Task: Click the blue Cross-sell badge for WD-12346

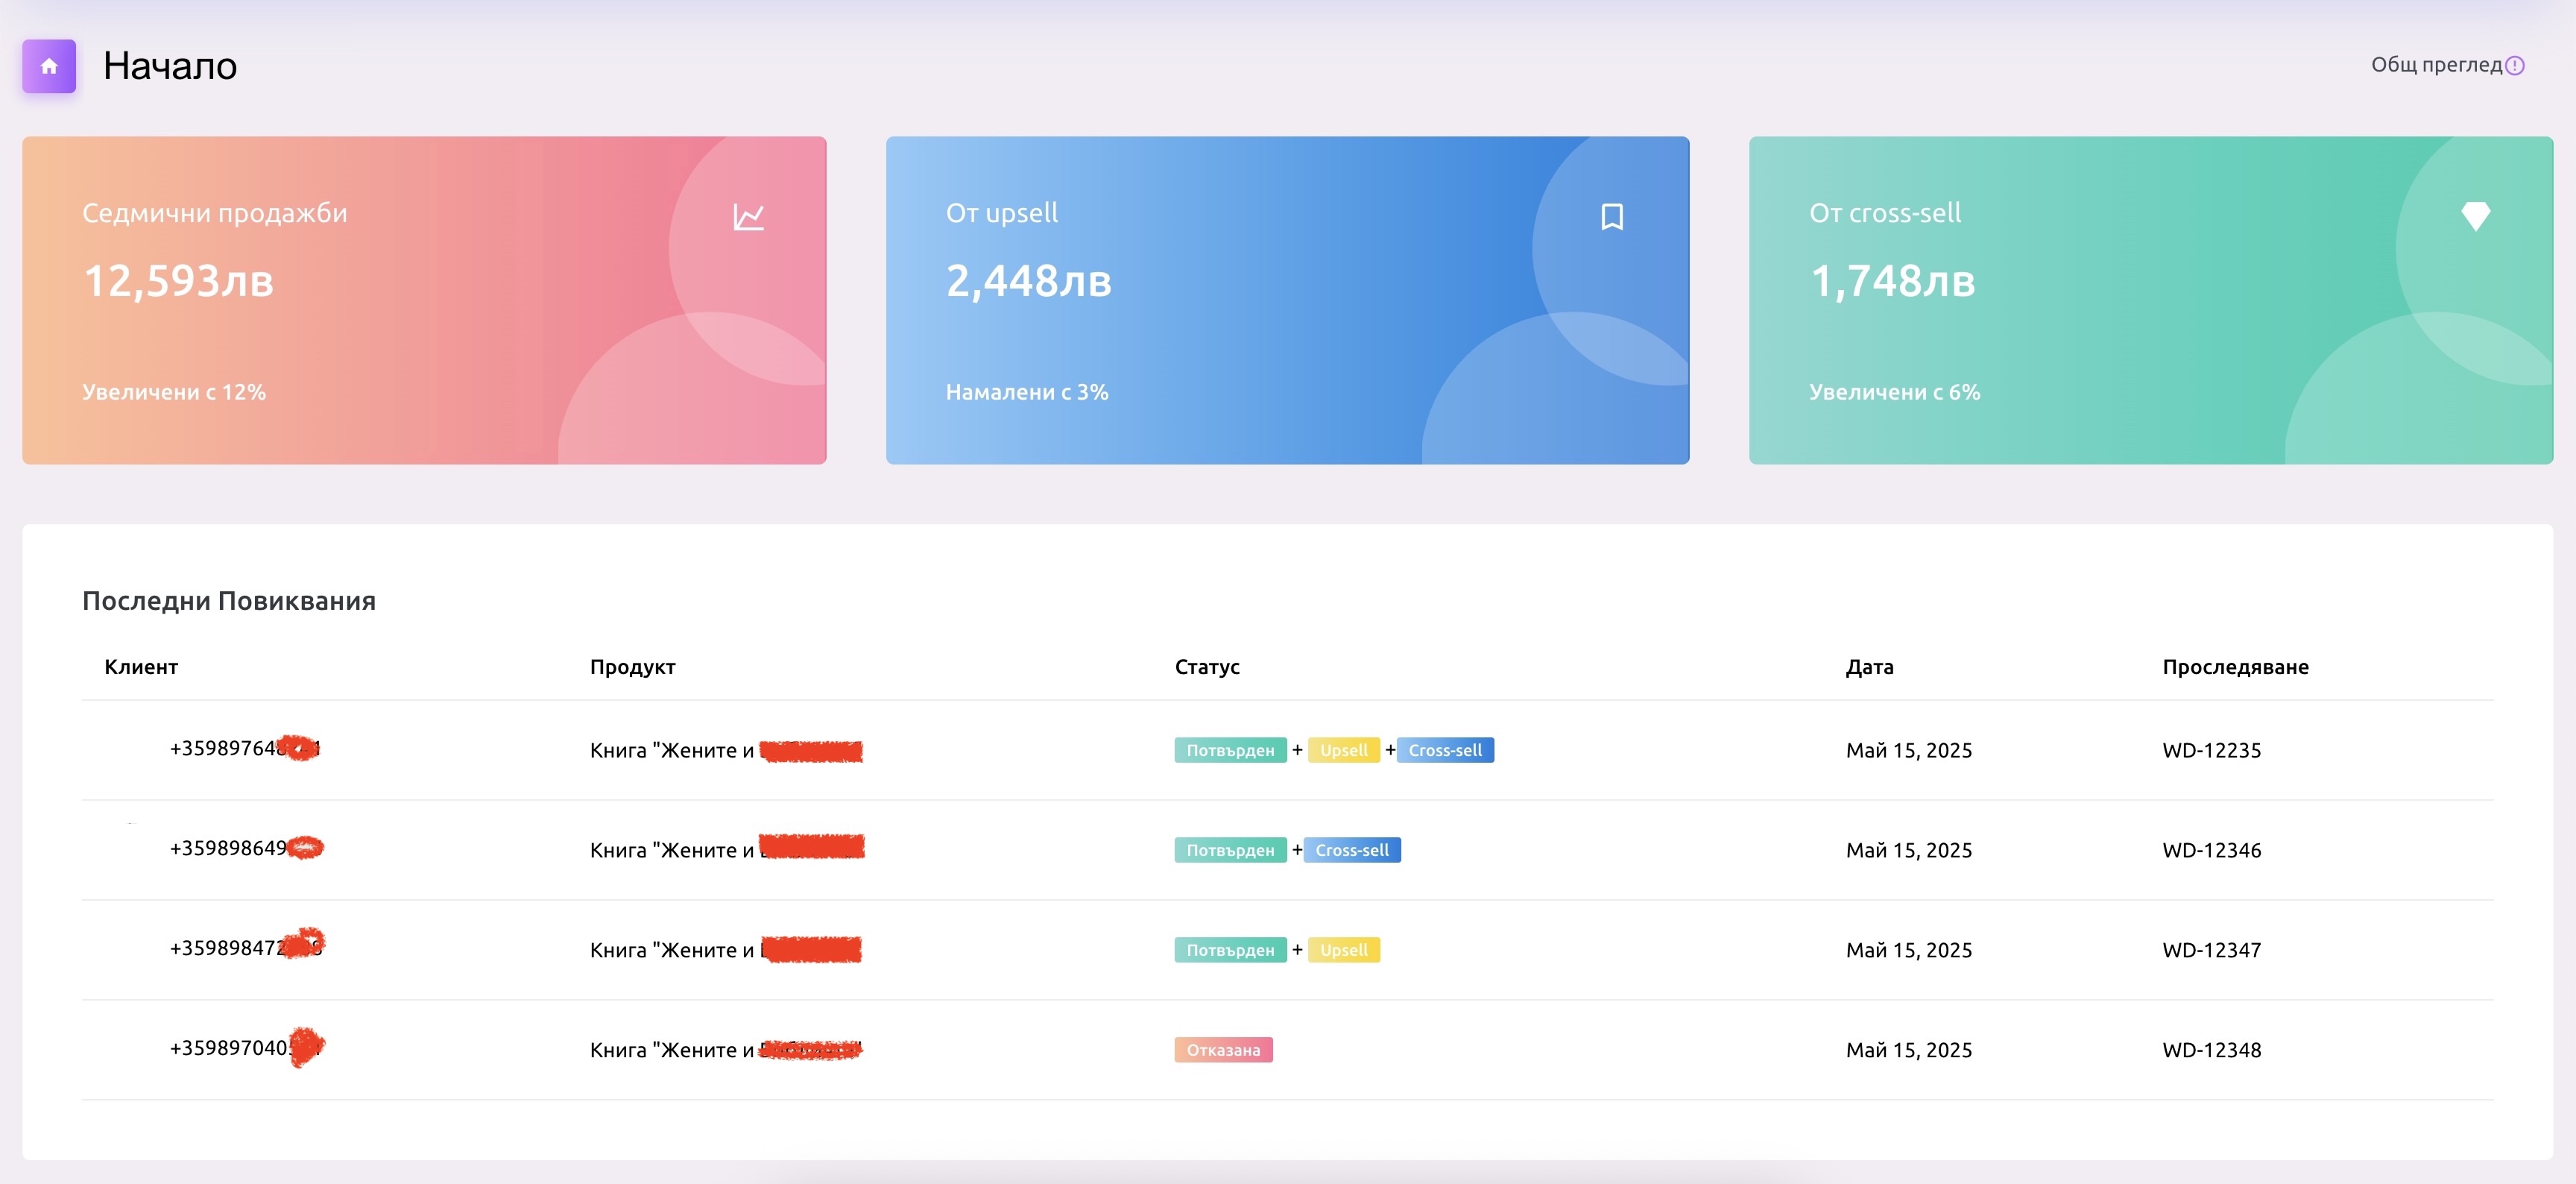Action: (1351, 850)
